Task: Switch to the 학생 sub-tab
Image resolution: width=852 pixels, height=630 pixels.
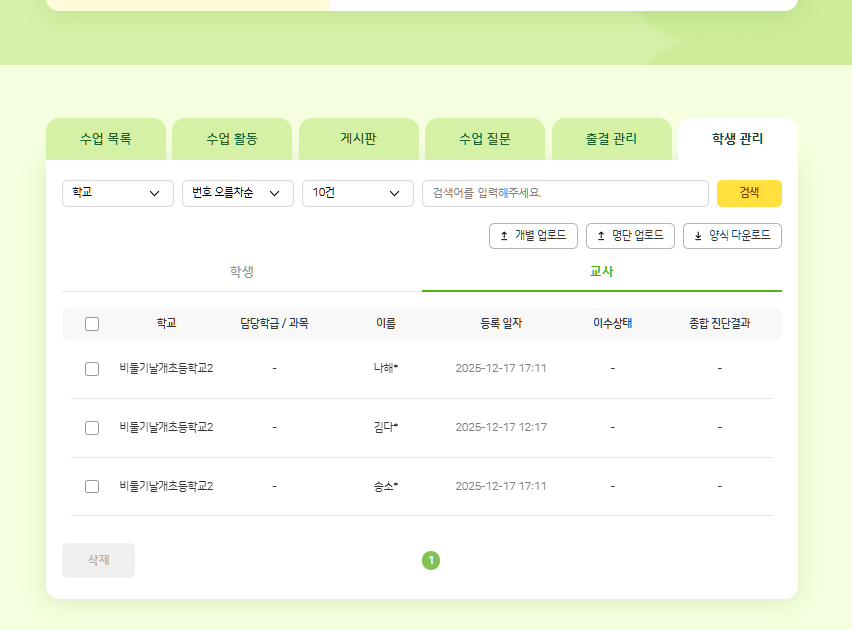Action: pyautogui.click(x=242, y=272)
